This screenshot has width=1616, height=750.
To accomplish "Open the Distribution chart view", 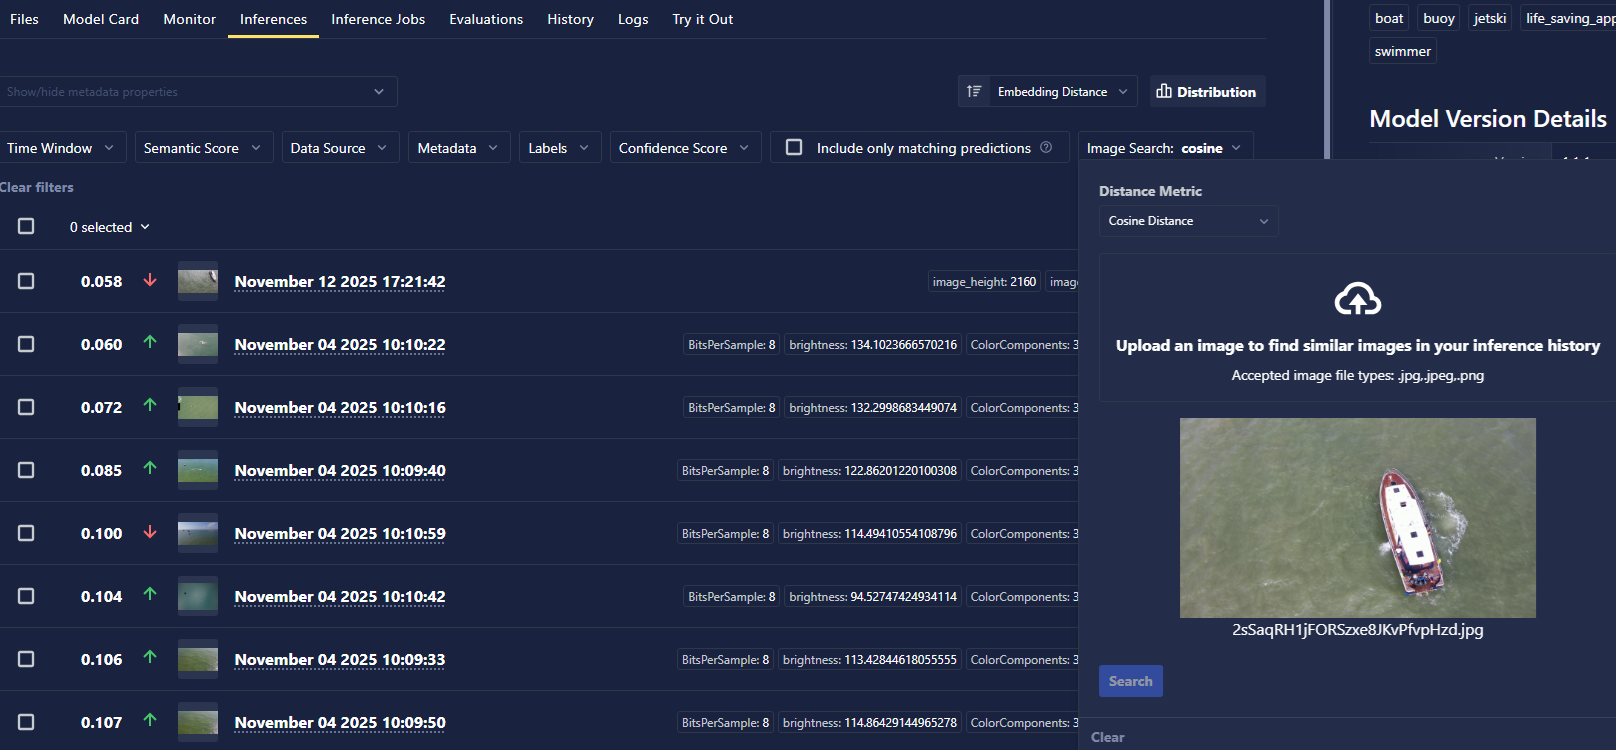I will pos(1207,91).
